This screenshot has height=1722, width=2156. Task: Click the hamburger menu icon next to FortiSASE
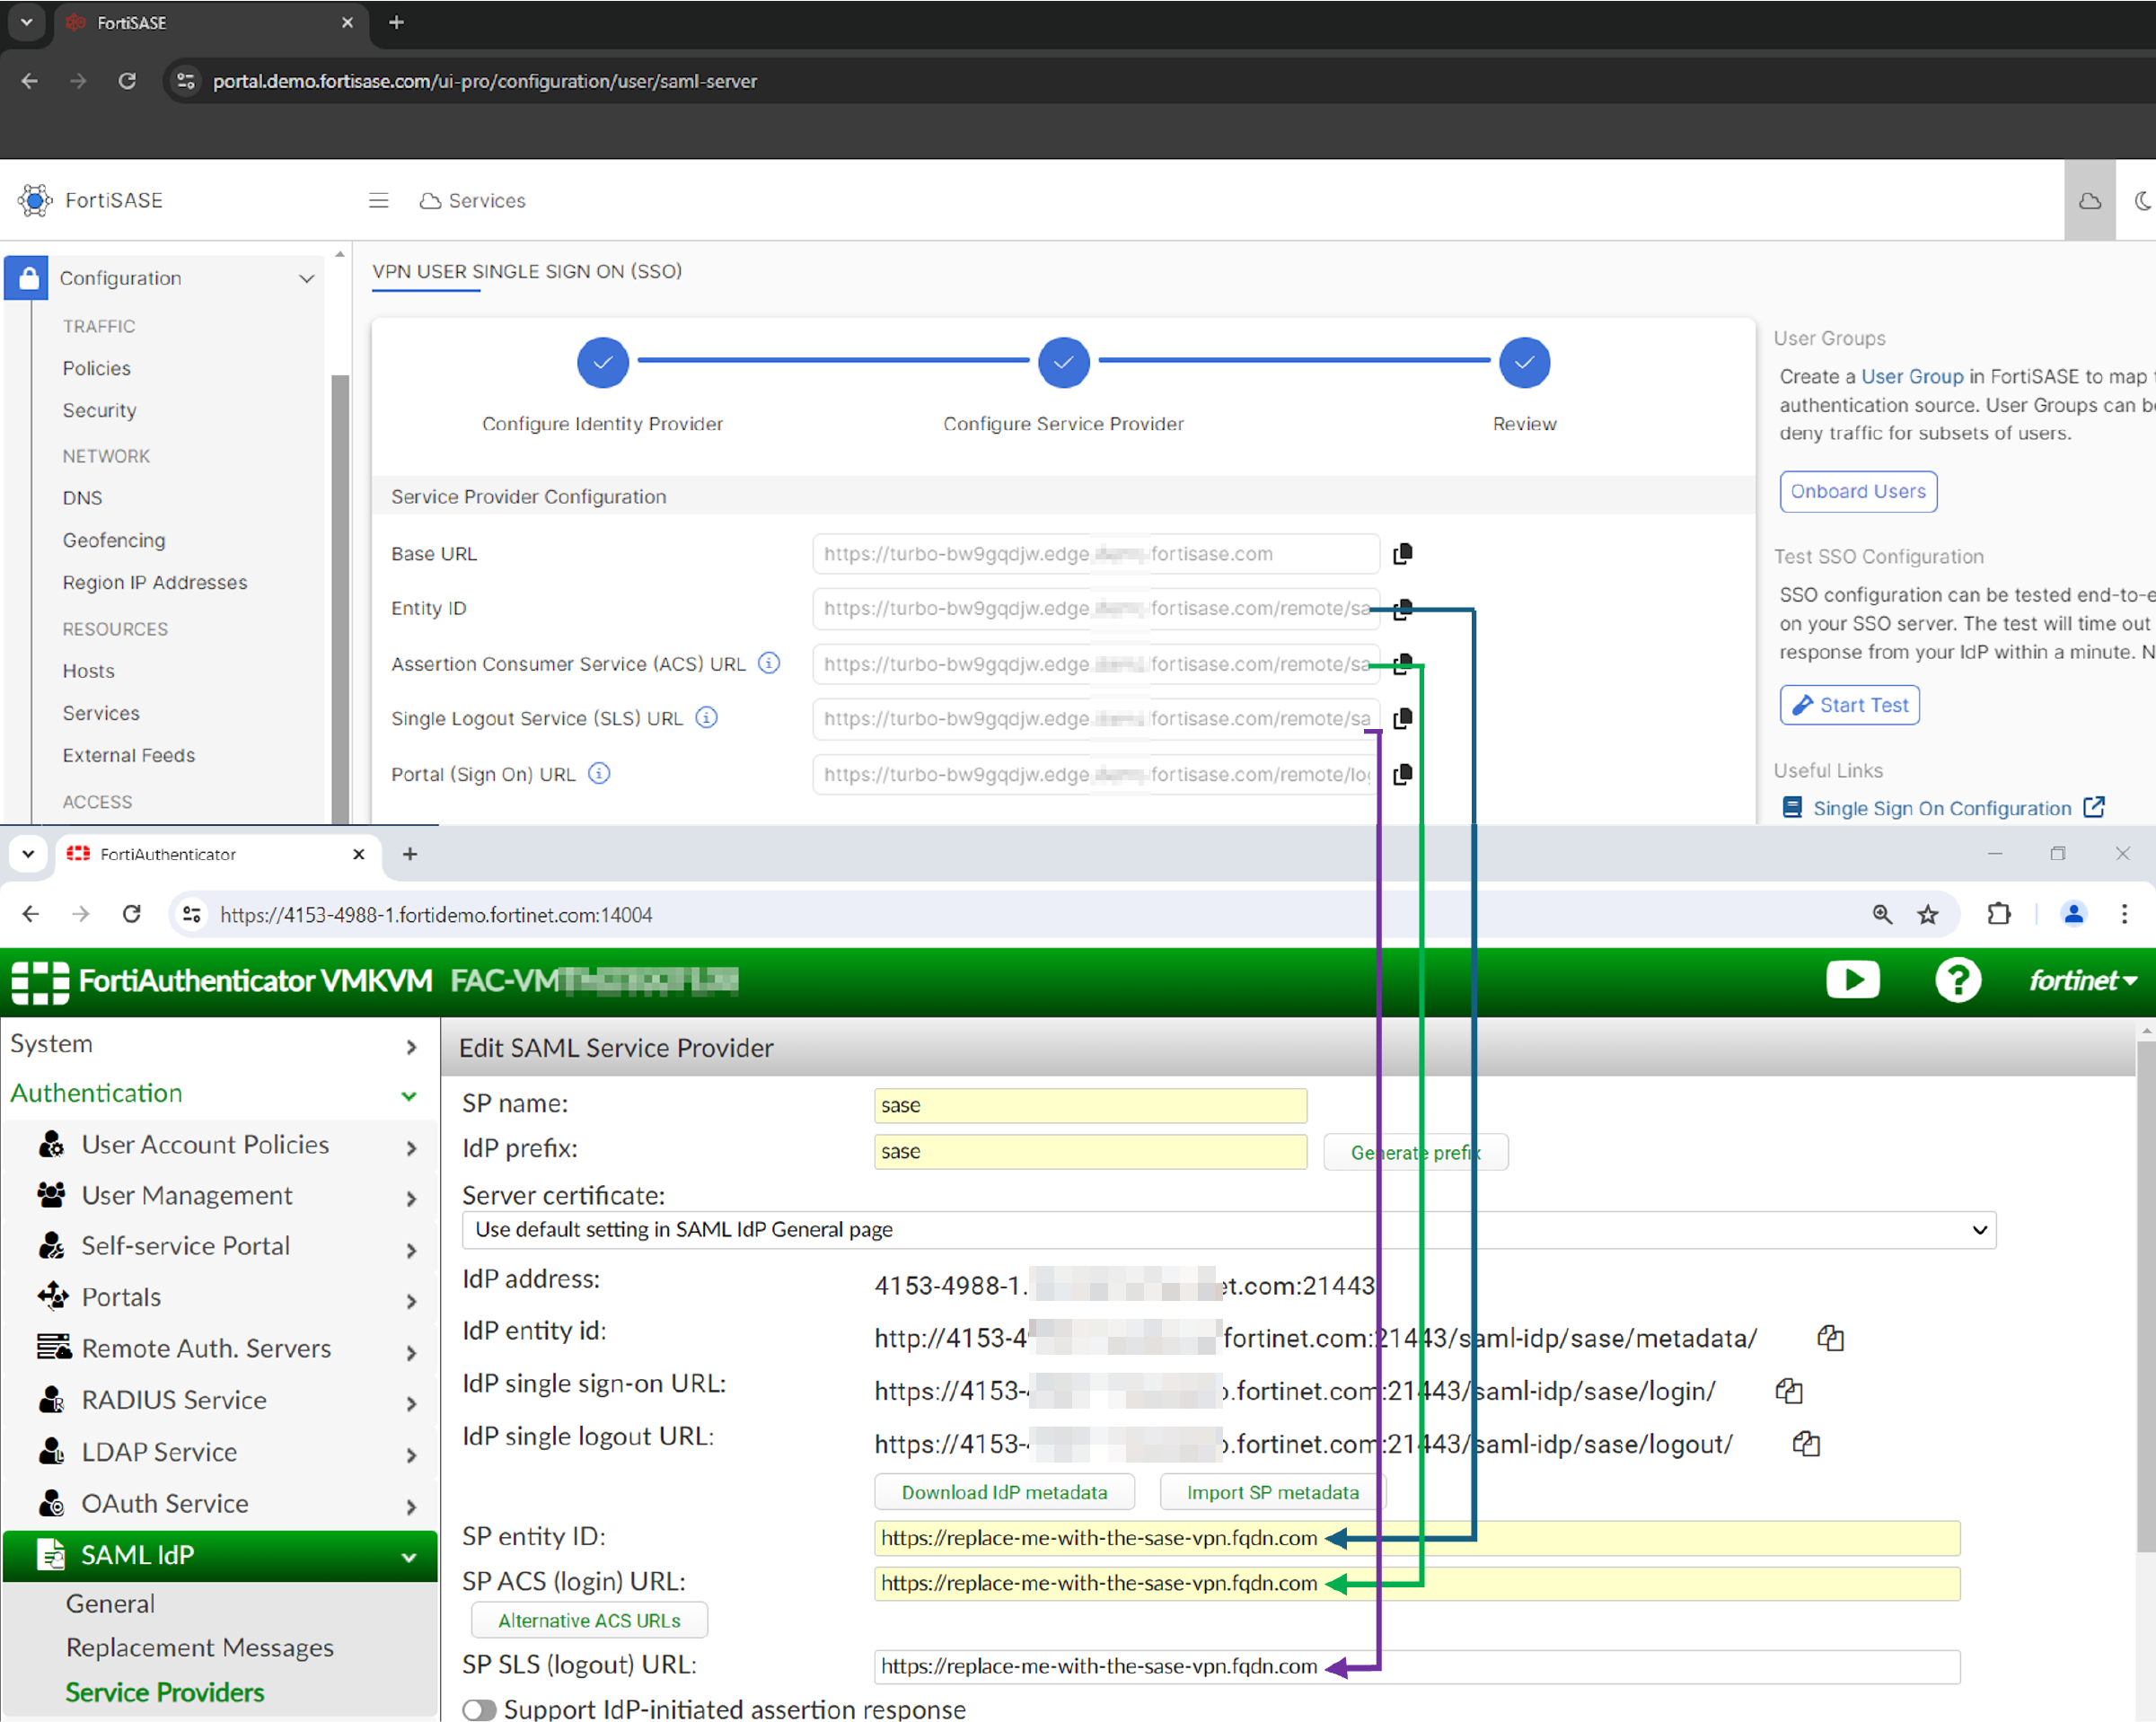378,200
